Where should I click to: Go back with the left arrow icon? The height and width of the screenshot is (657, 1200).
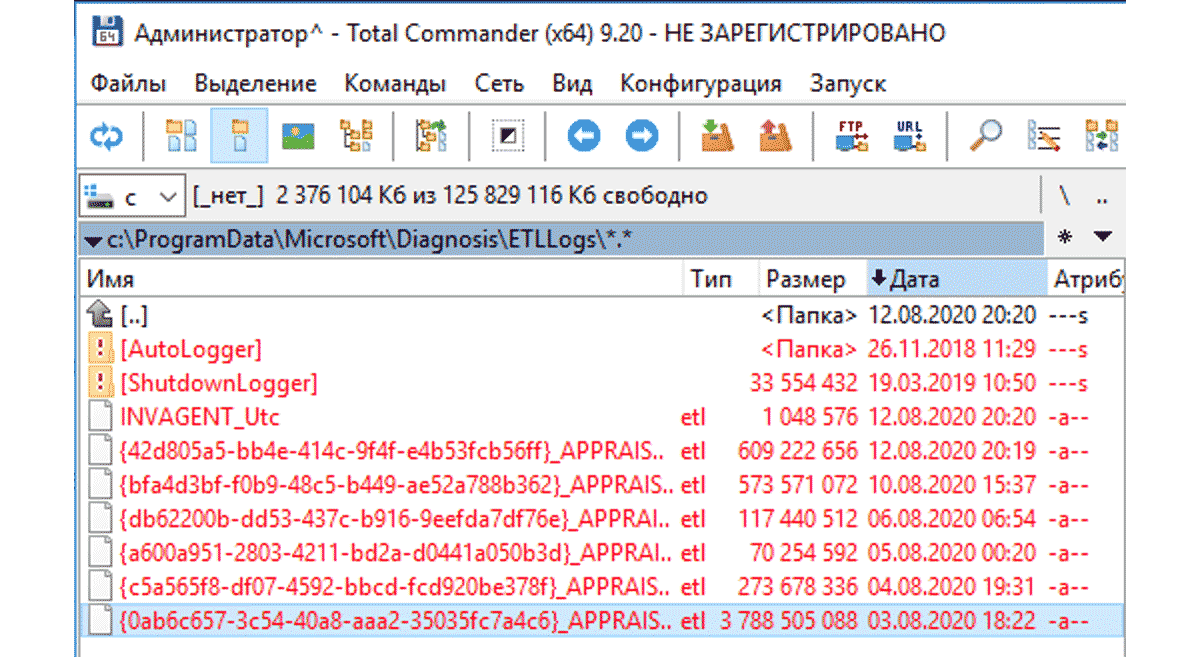(583, 135)
